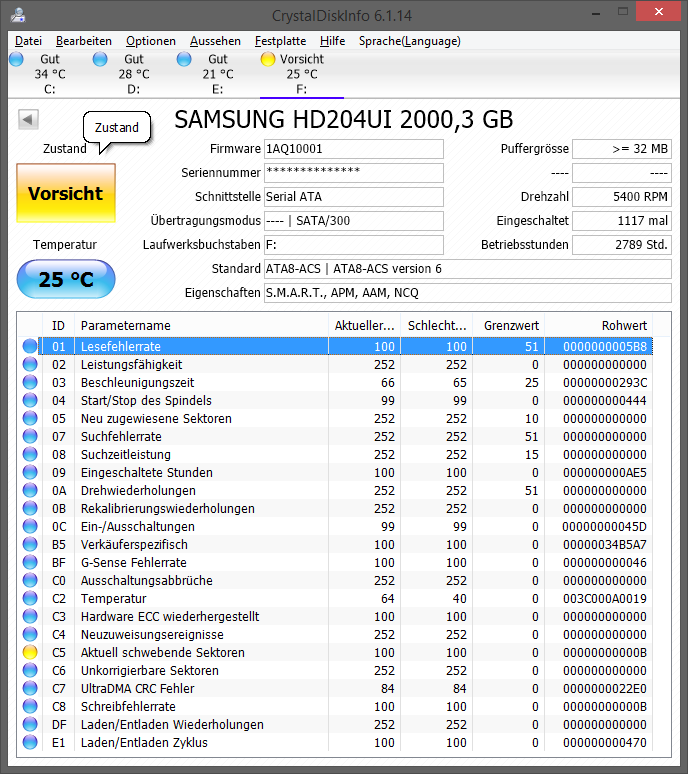
Task: Click the Parametername column header
Action: click(201, 325)
